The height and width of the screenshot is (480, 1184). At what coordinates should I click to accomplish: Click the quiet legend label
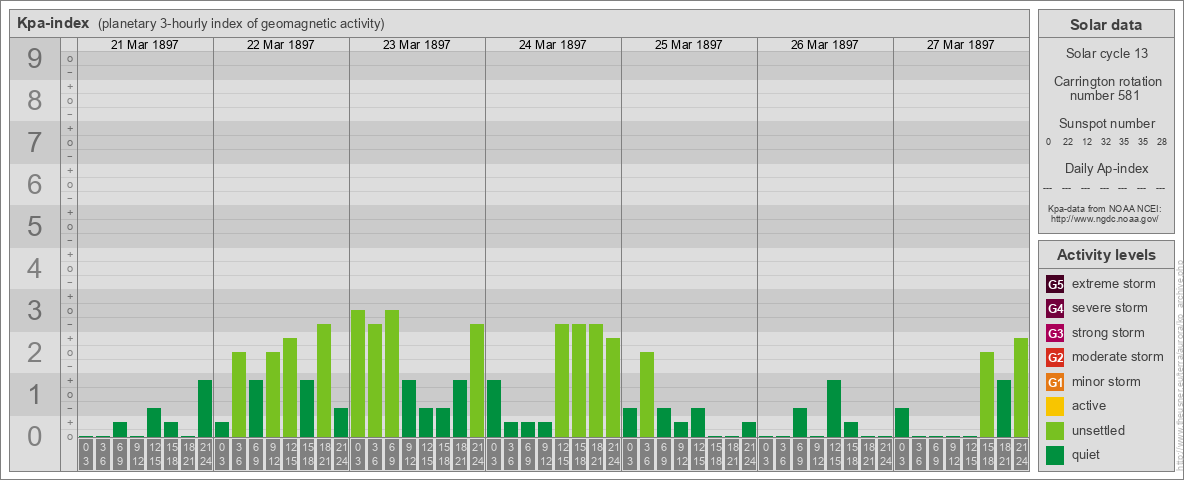click(1087, 454)
